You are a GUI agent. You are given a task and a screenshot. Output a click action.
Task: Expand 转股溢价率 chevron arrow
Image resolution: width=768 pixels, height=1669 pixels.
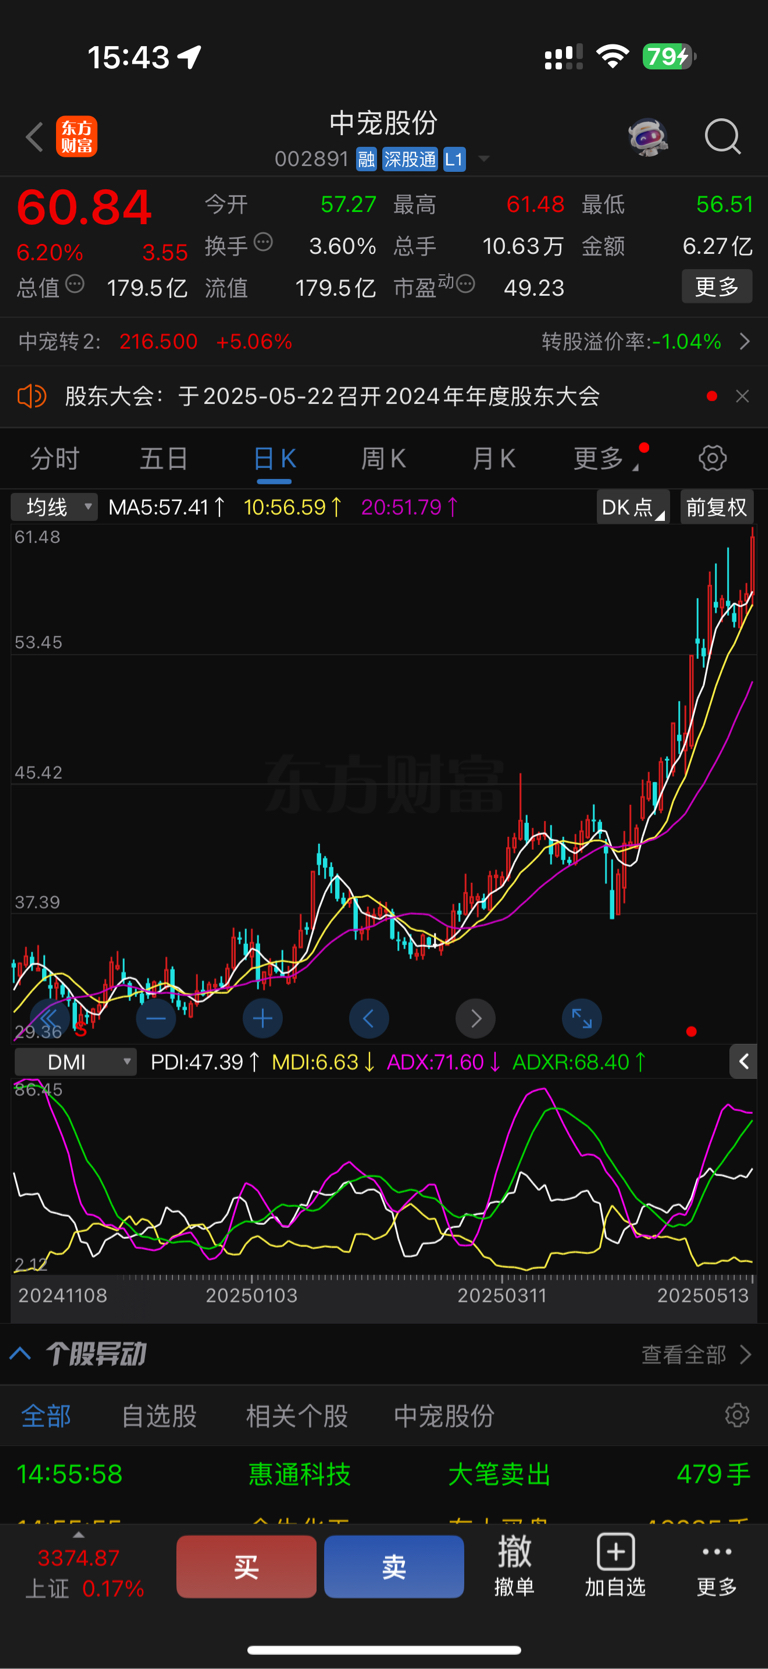coord(744,342)
